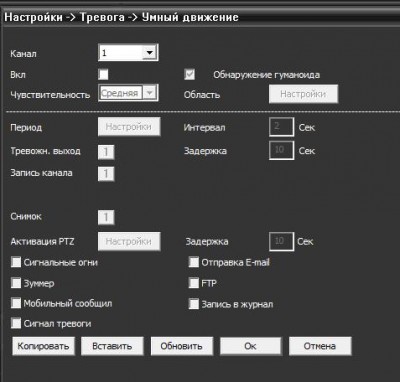Open the Область Настройки button

point(303,94)
